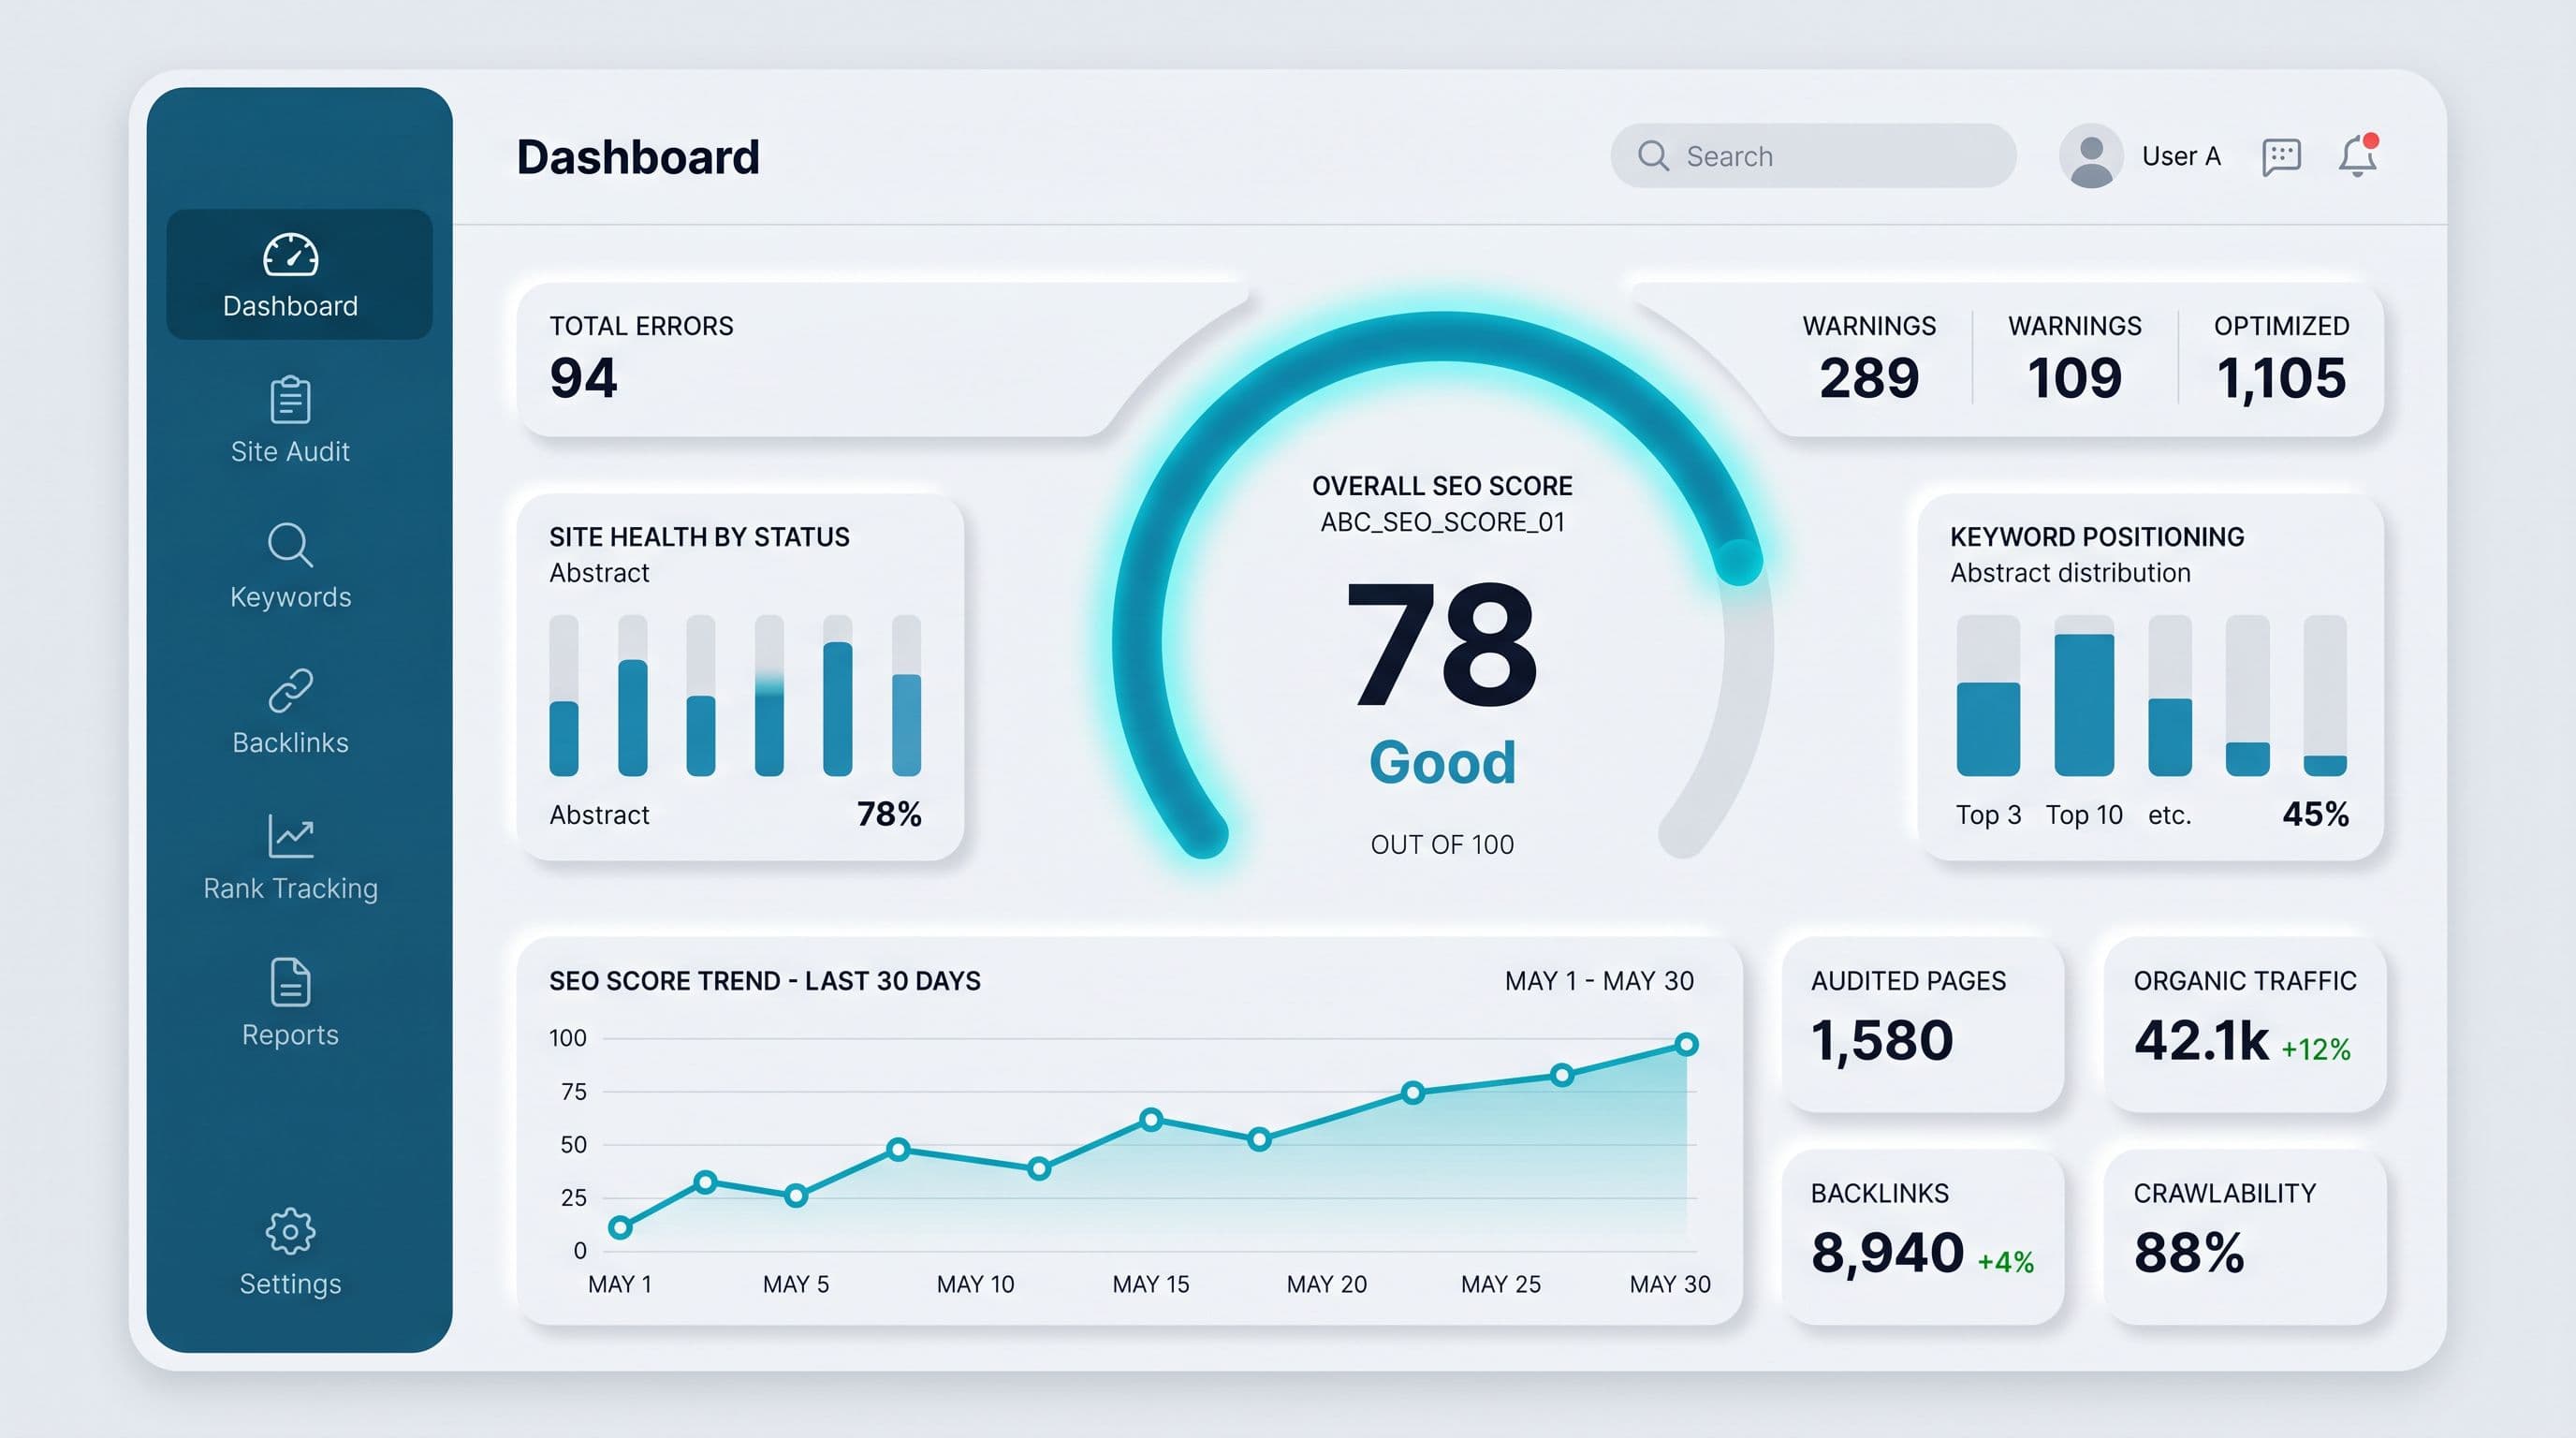Click the MAY 1 - MAY 30 date range
The width and height of the screenshot is (2576, 1438).
(x=1599, y=981)
